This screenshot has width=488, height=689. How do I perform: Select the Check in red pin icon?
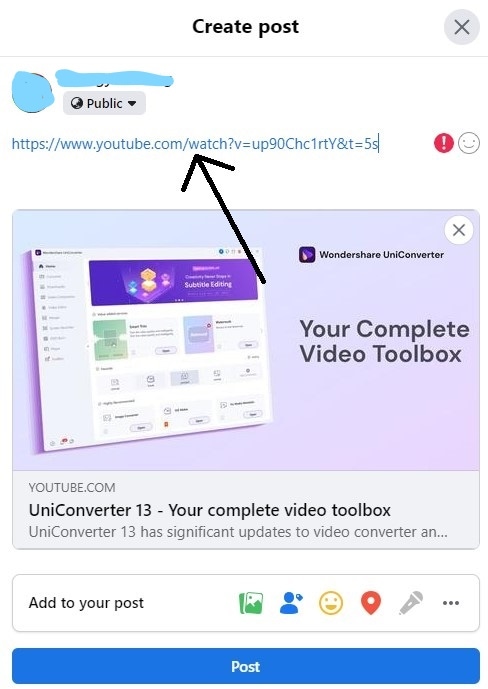371,603
